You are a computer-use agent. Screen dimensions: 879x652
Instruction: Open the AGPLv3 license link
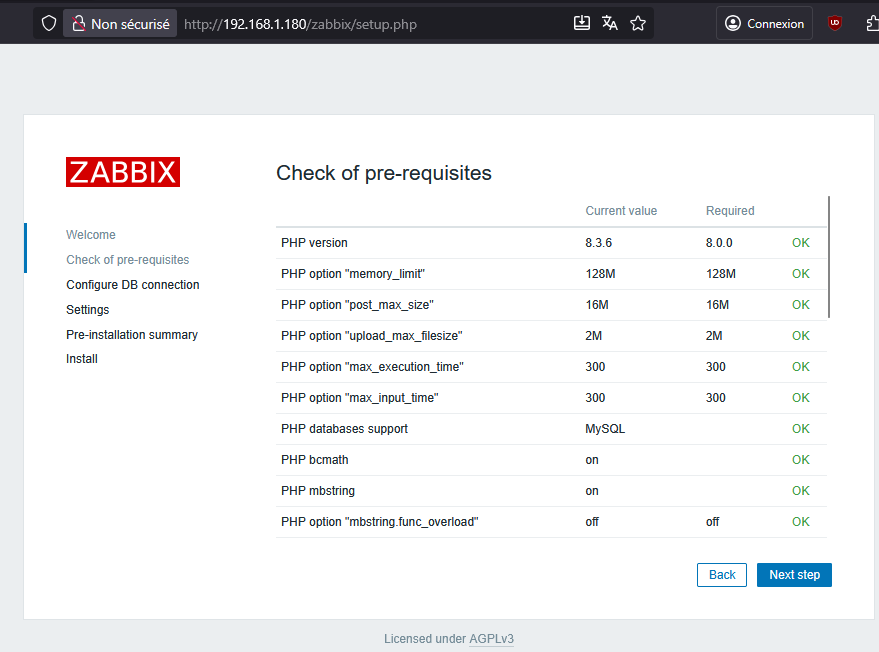(x=491, y=639)
